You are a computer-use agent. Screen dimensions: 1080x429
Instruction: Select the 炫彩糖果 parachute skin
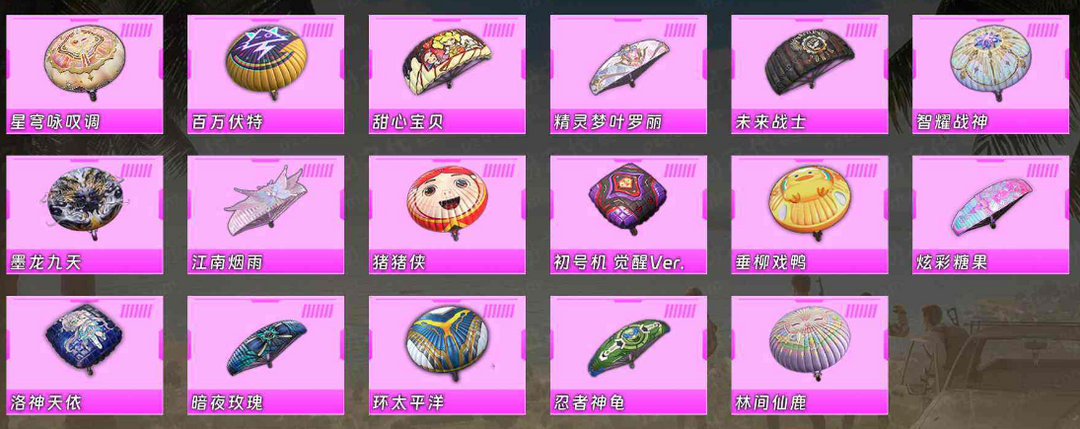(x=990, y=215)
